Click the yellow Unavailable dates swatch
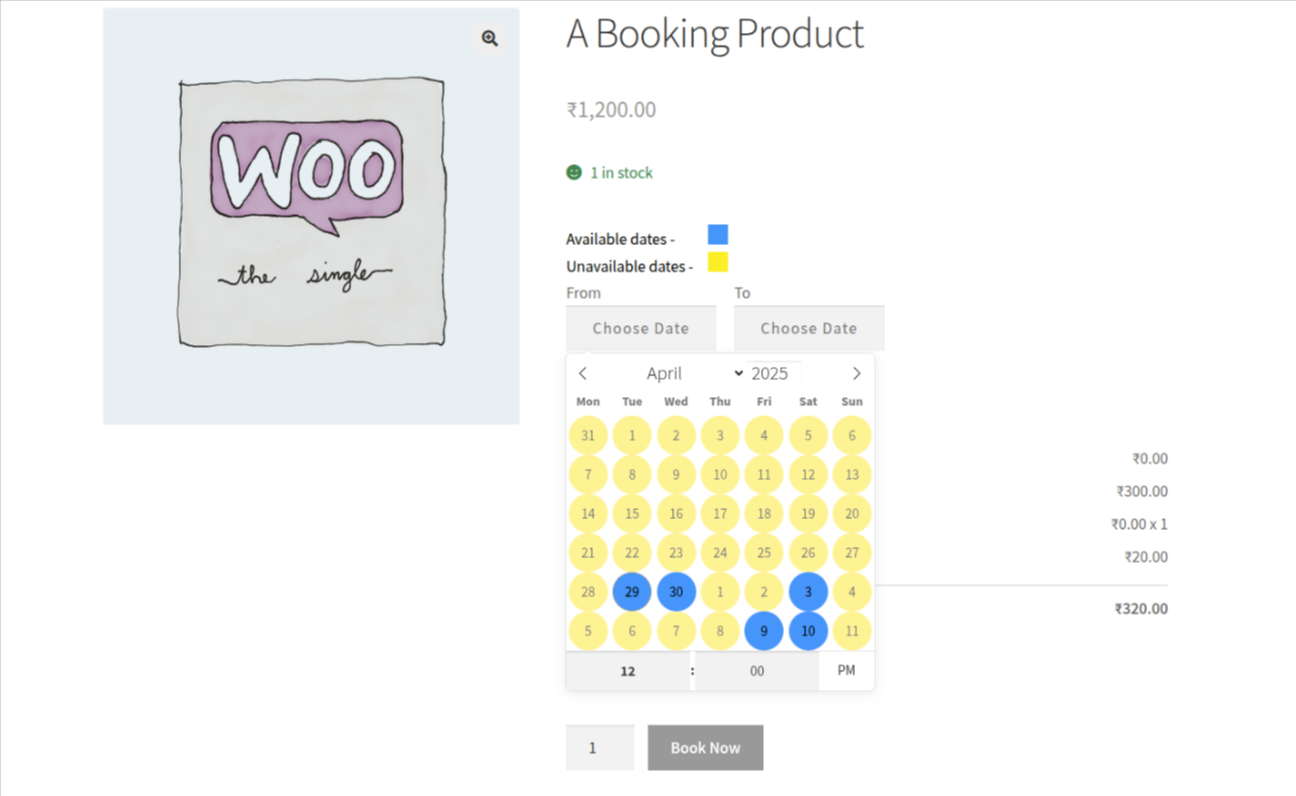 718,263
